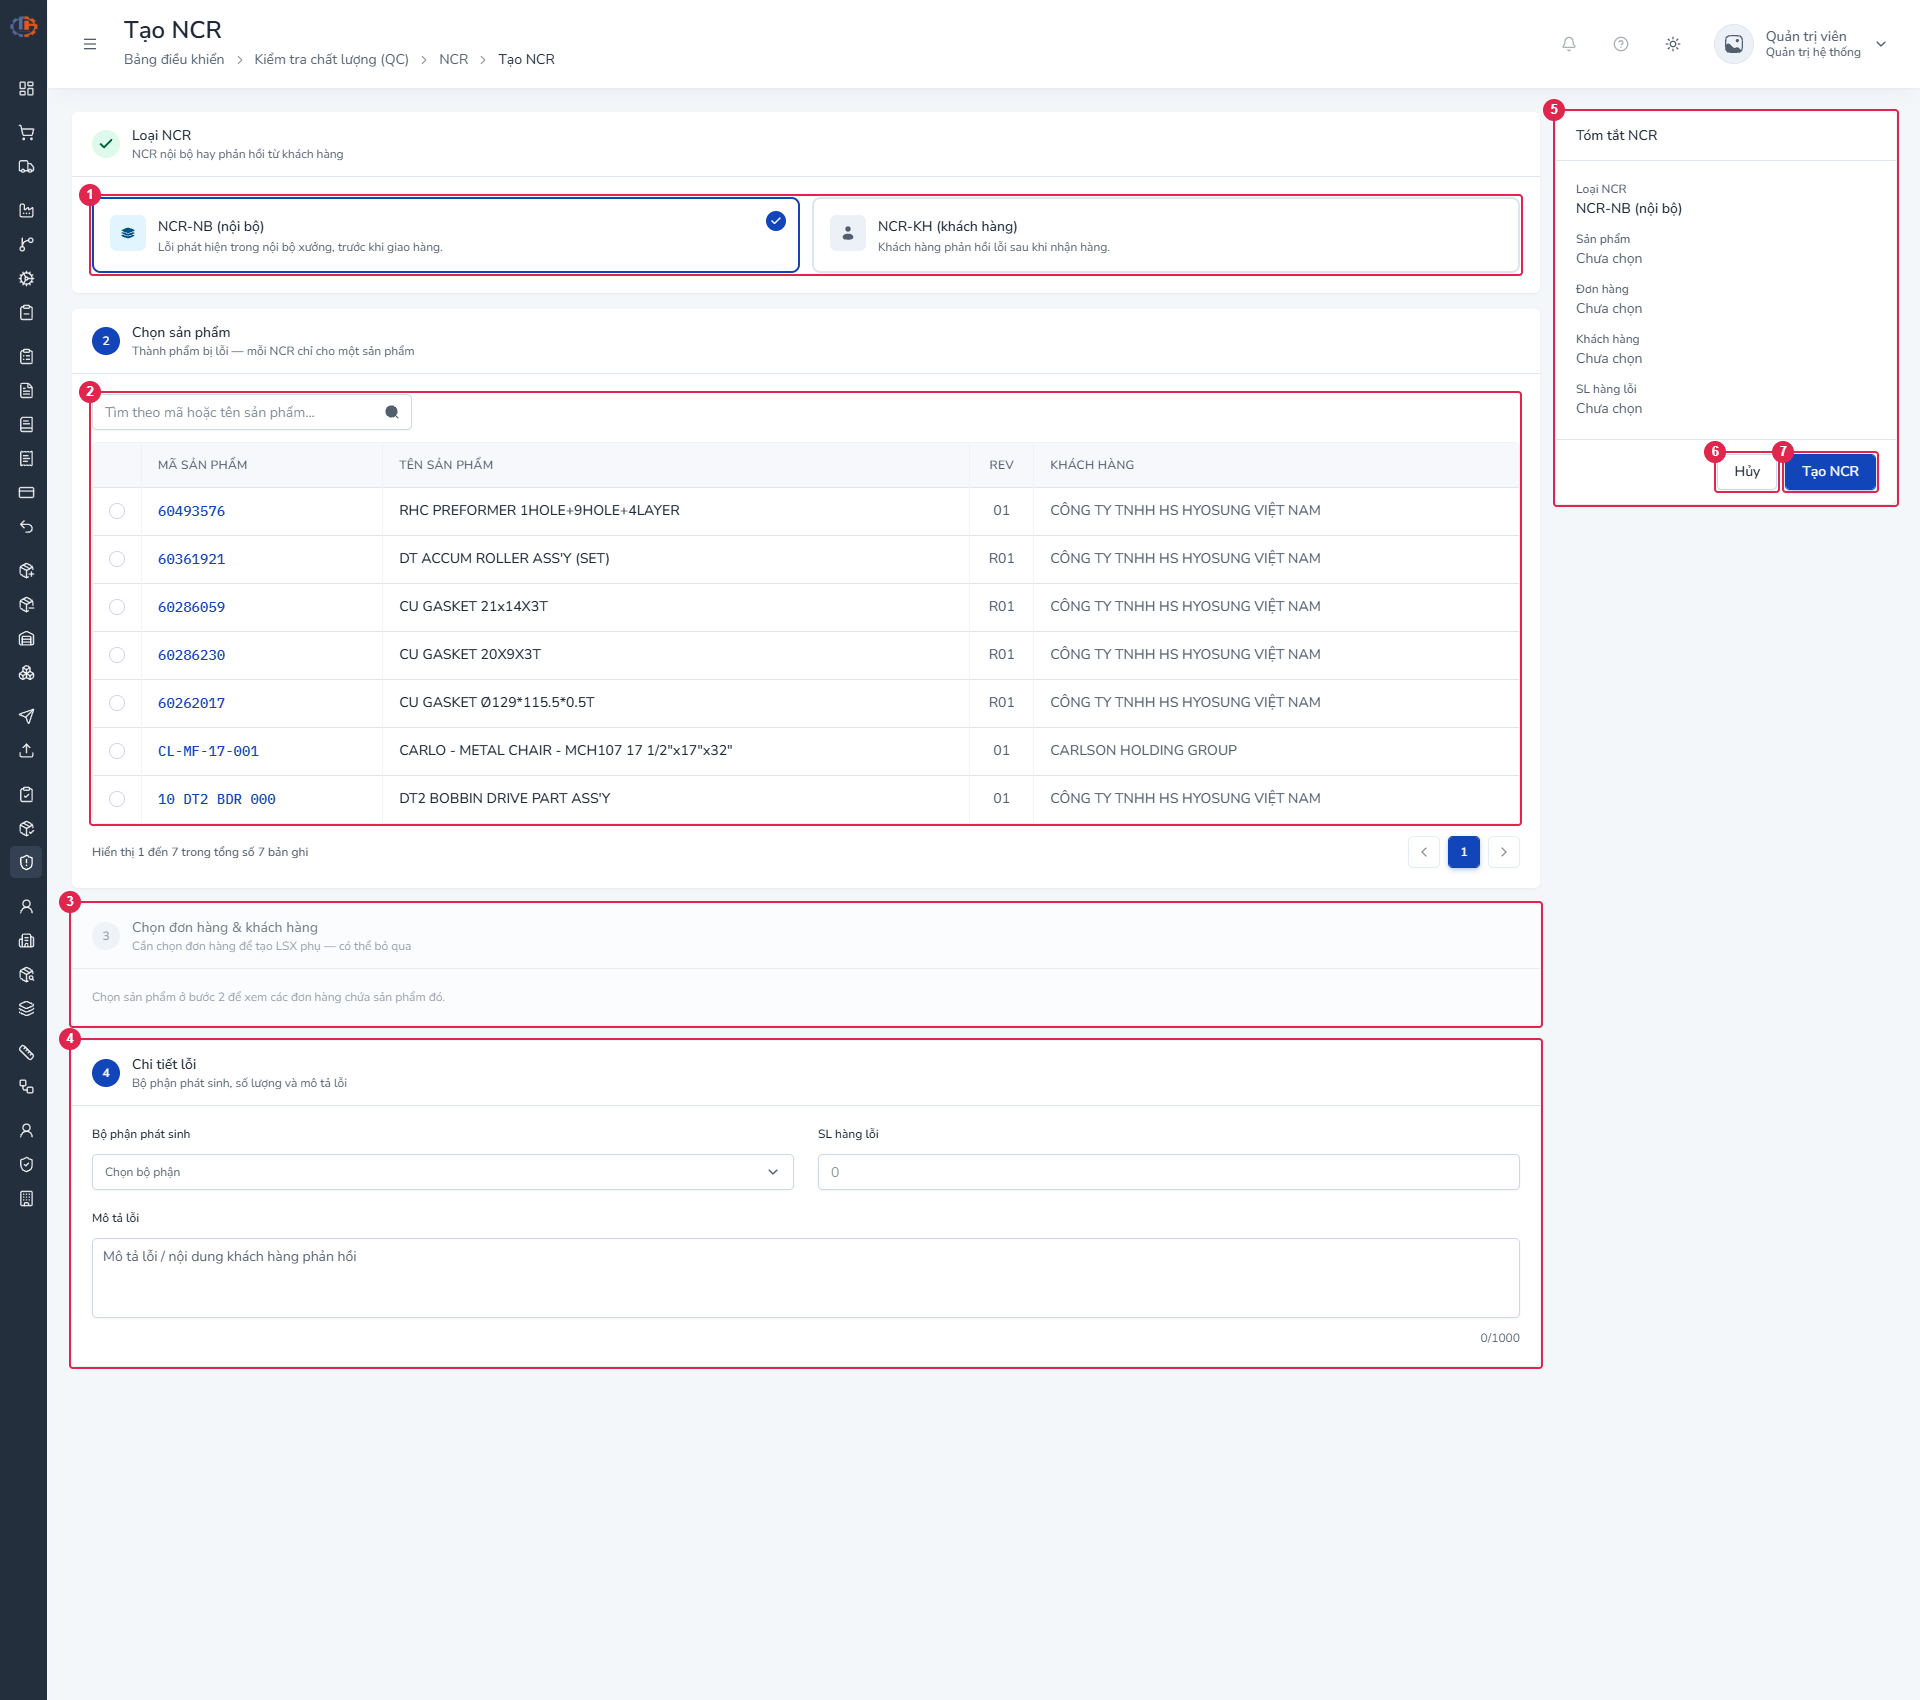Go to next page of products
Screen dimensions: 1920x1700
coord(1504,852)
